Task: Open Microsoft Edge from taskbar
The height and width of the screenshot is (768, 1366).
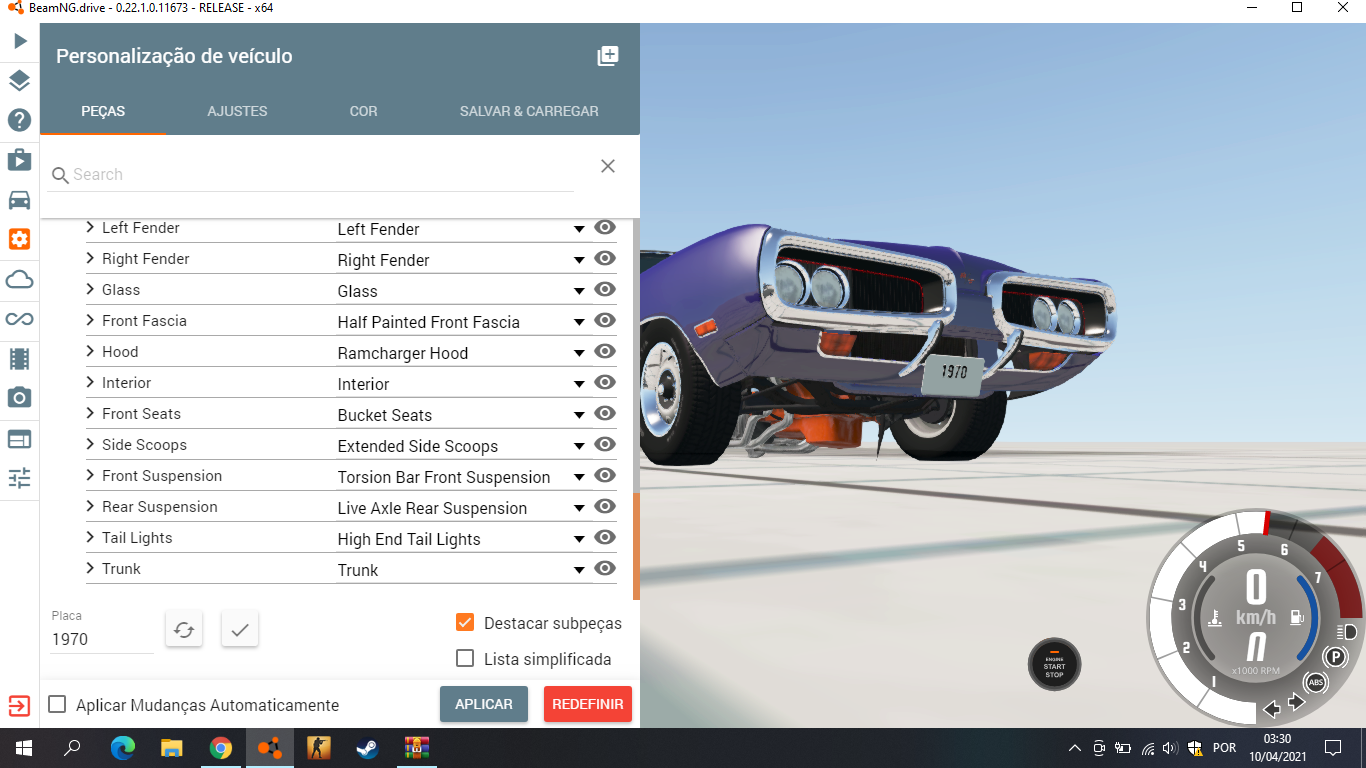Action: (123, 748)
